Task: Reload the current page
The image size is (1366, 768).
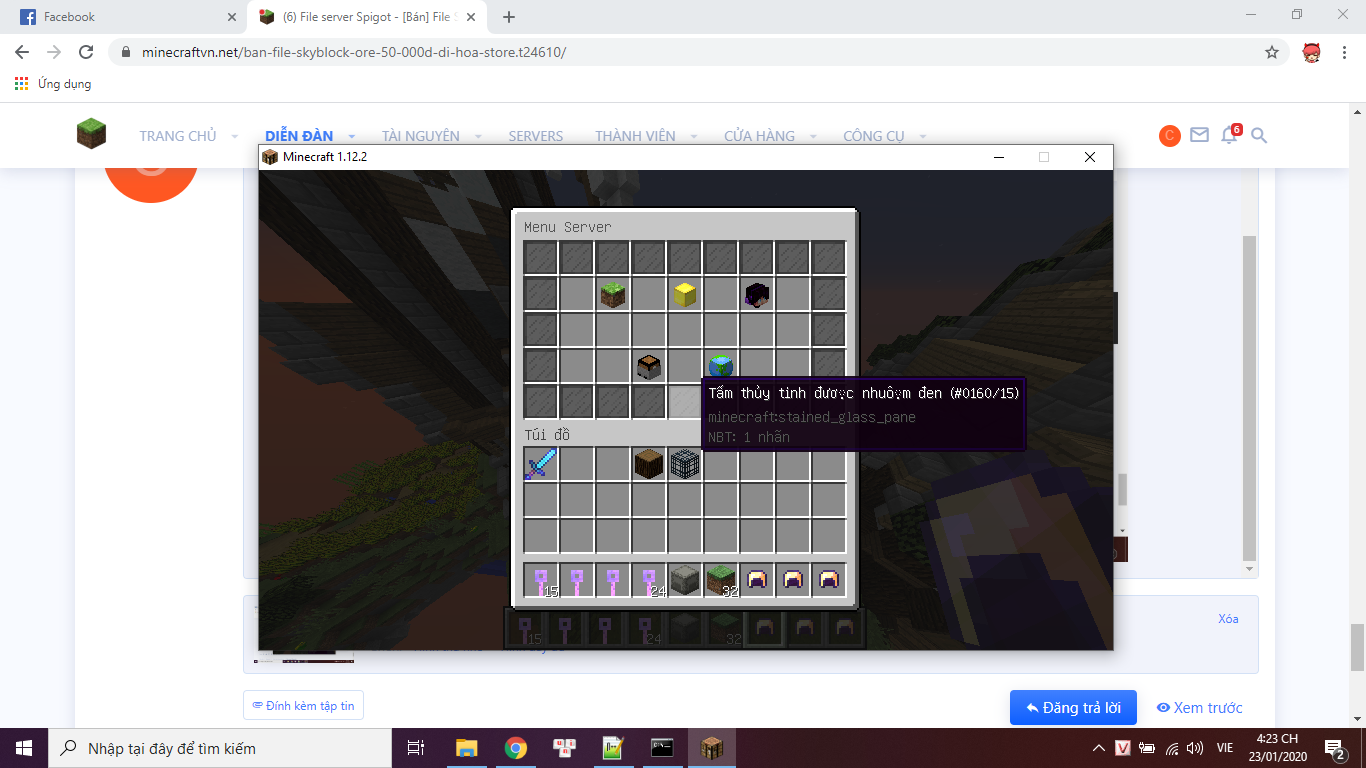Action: pyautogui.click(x=86, y=52)
